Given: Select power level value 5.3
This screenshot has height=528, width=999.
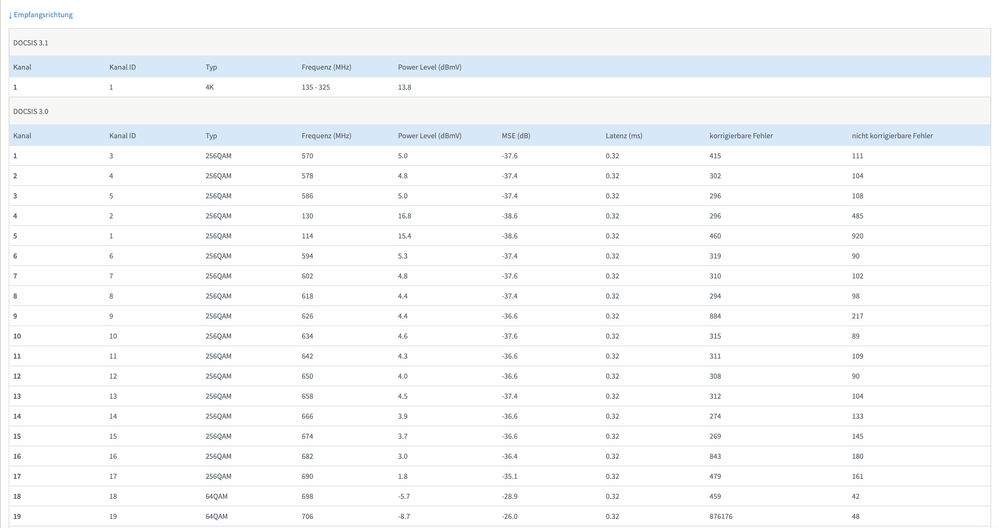Looking at the screenshot, I should (x=403, y=256).
